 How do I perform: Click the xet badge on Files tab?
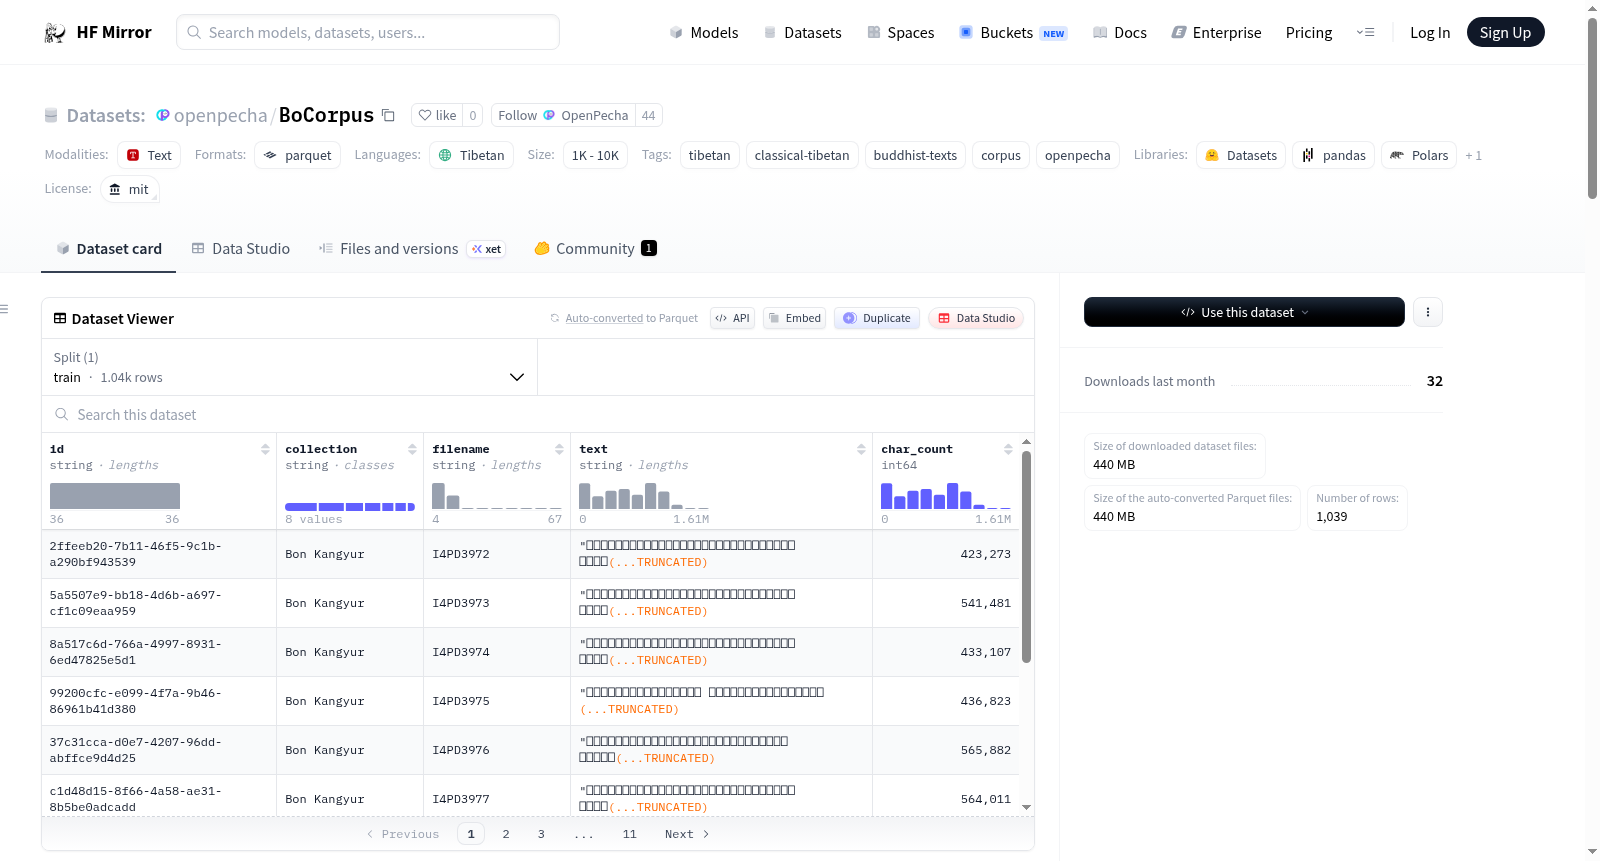tap(487, 249)
